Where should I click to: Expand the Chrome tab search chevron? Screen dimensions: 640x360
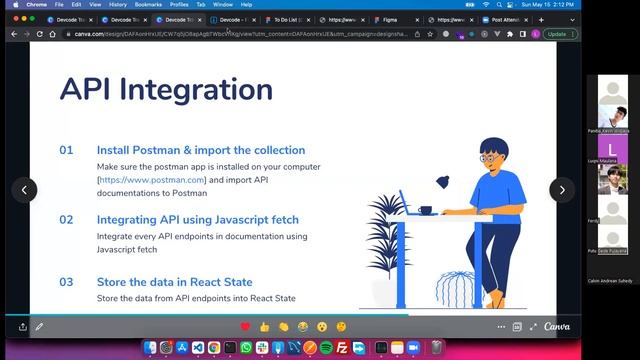click(x=572, y=20)
